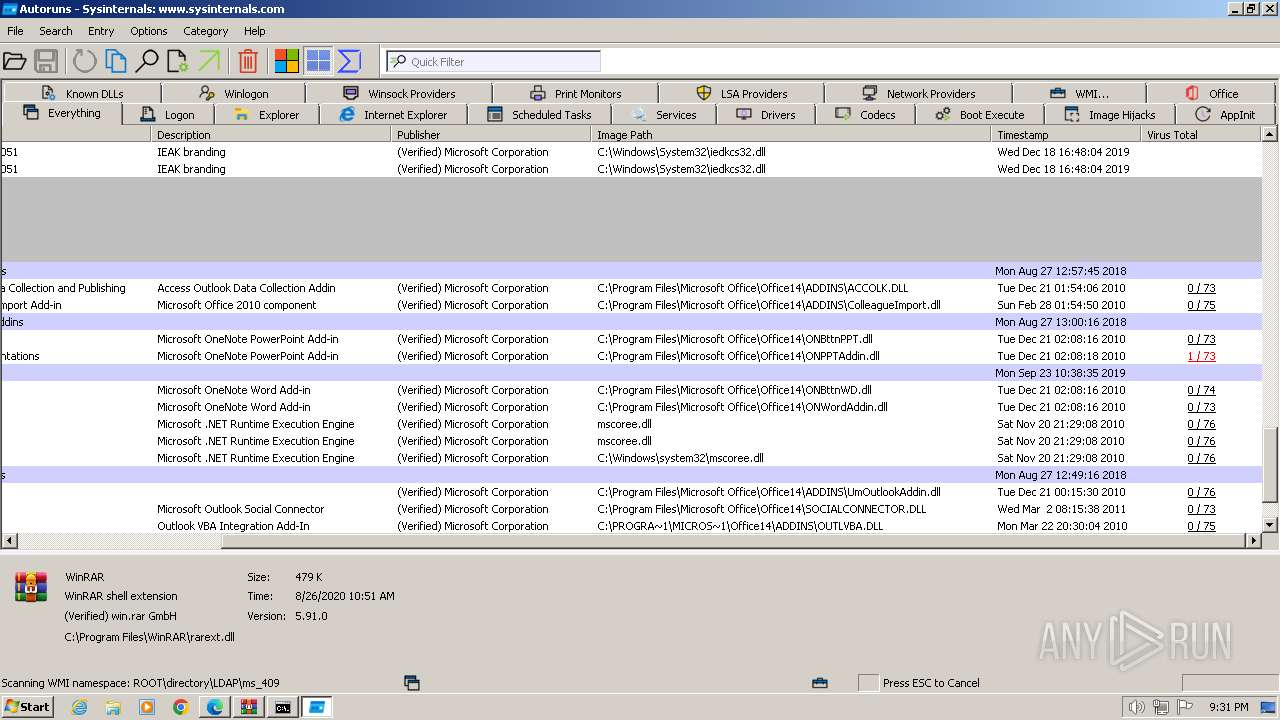The width and height of the screenshot is (1280, 720).
Task: Click the green Jump to Entry arrow
Action: coord(209,61)
